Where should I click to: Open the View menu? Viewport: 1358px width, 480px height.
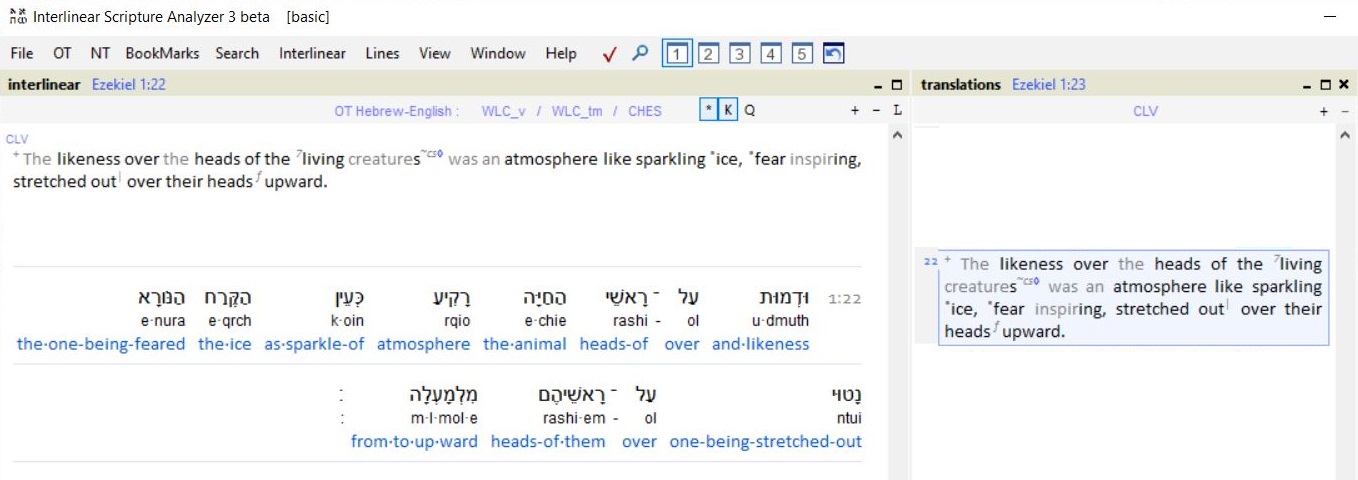435,54
